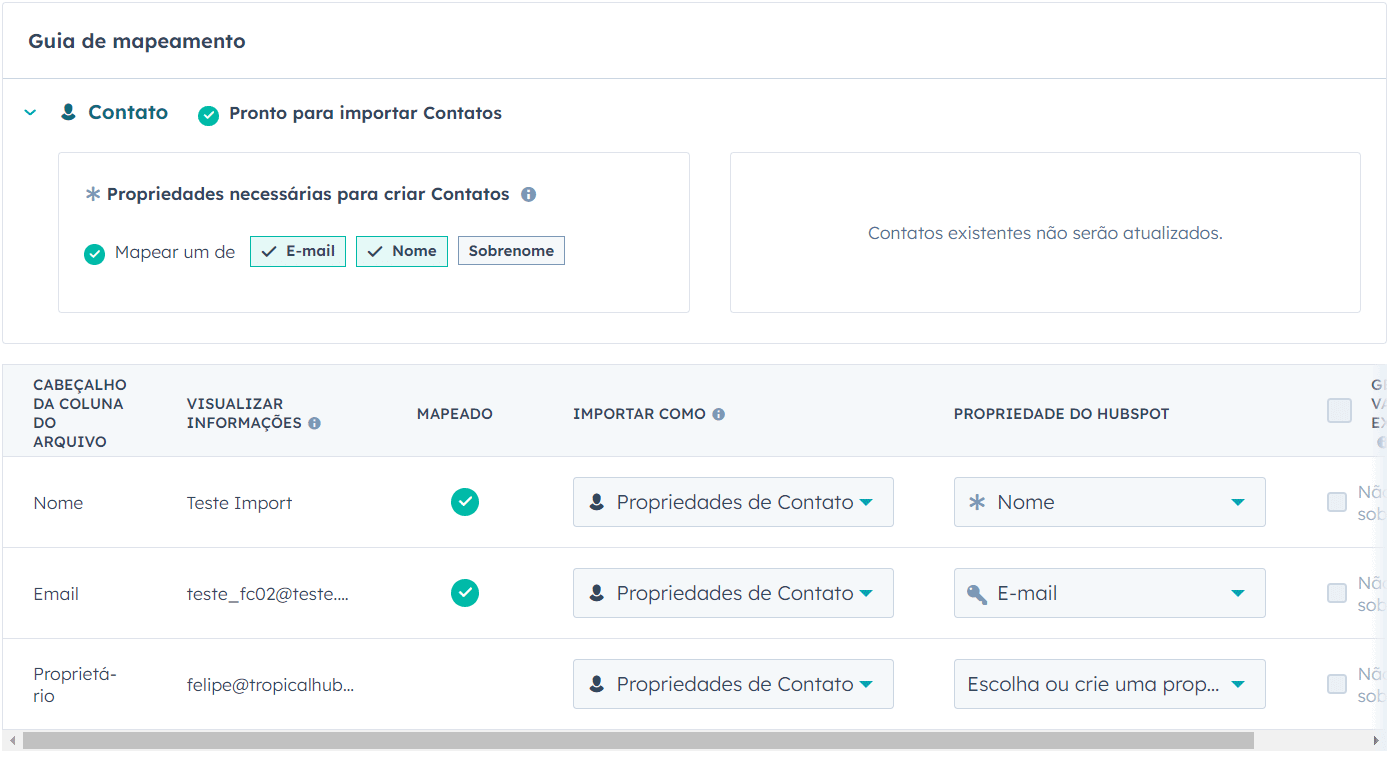Open Importar Como dropdown for Nome row

732,502
